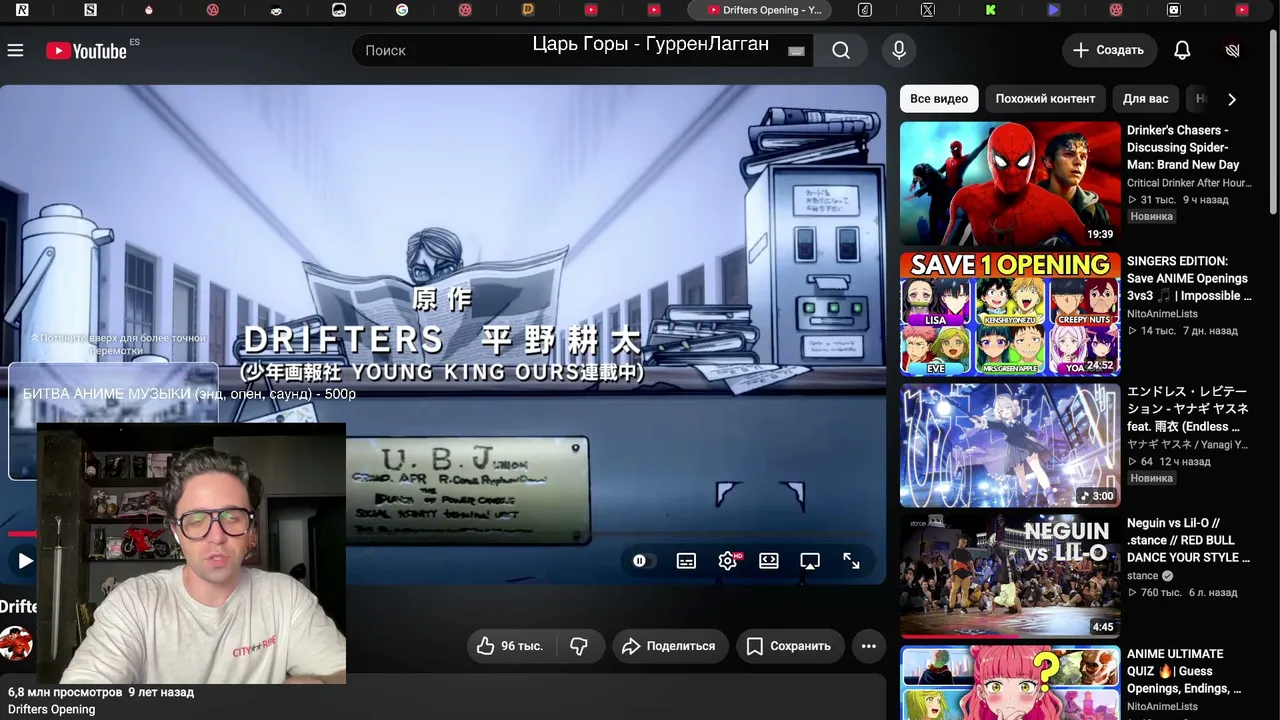Open Anime Ultimate Quiz thumbnail
Image resolution: width=1280 pixels, height=720 pixels.
(x=1010, y=683)
